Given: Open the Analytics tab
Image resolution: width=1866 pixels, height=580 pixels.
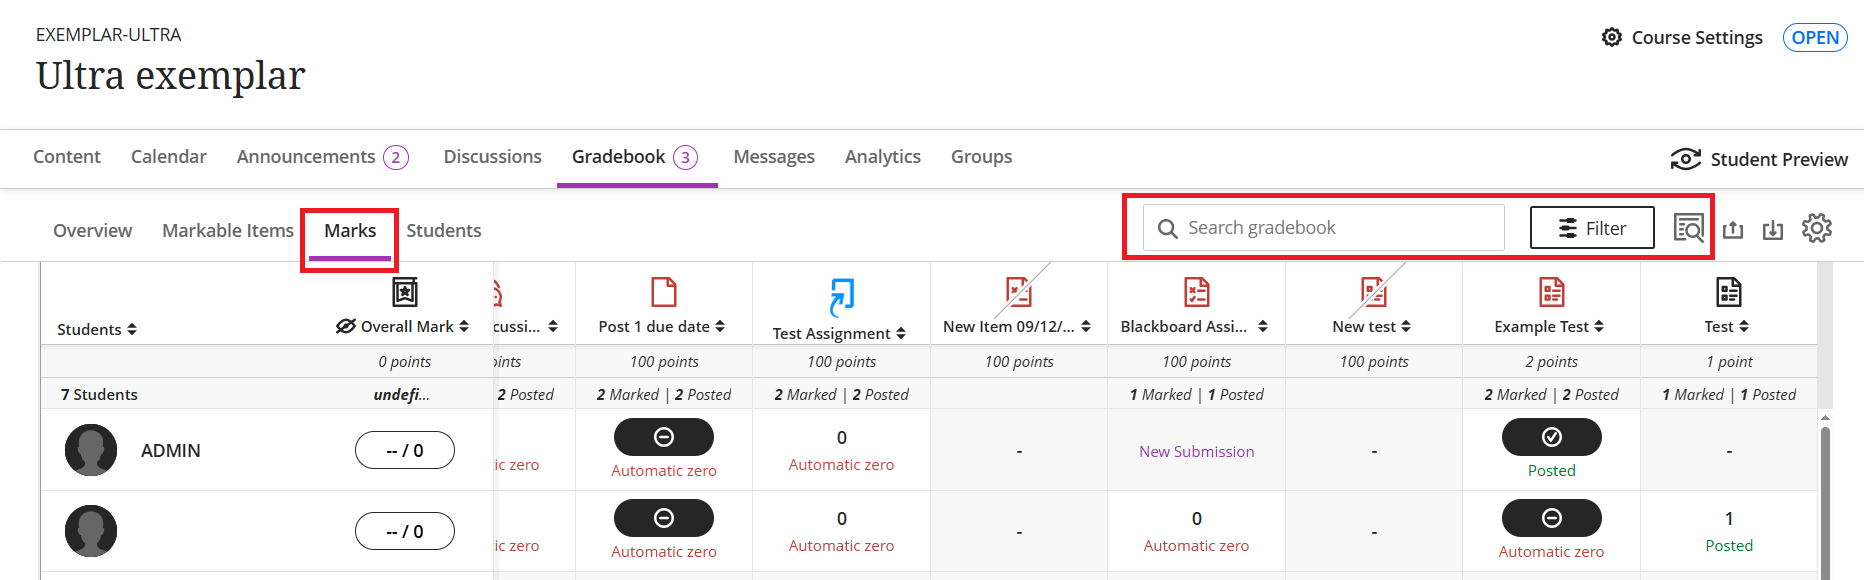Looking at the screenshot, I should pos(882,157).
